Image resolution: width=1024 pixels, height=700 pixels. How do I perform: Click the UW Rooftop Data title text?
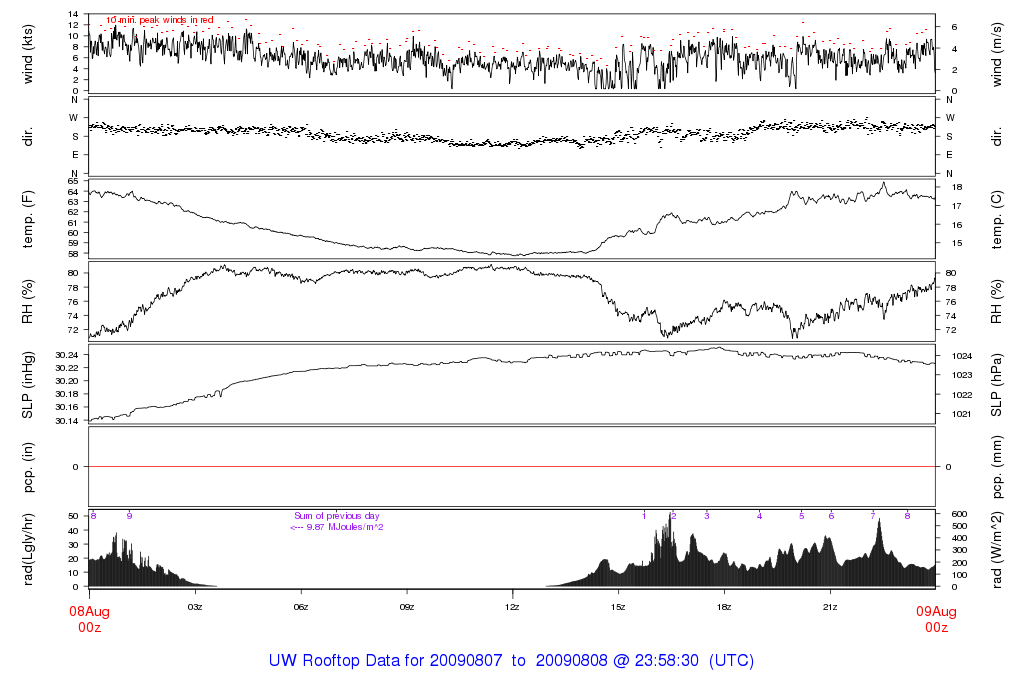coord(511,661)
